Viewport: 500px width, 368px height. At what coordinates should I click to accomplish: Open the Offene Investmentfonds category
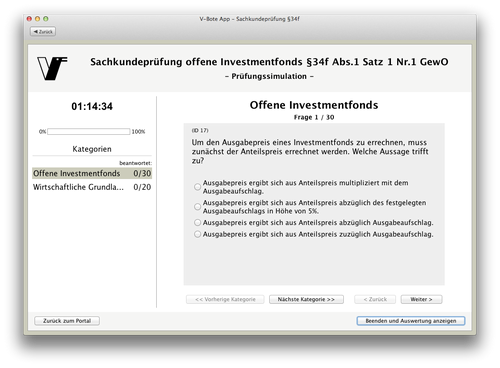click(92, 173)
